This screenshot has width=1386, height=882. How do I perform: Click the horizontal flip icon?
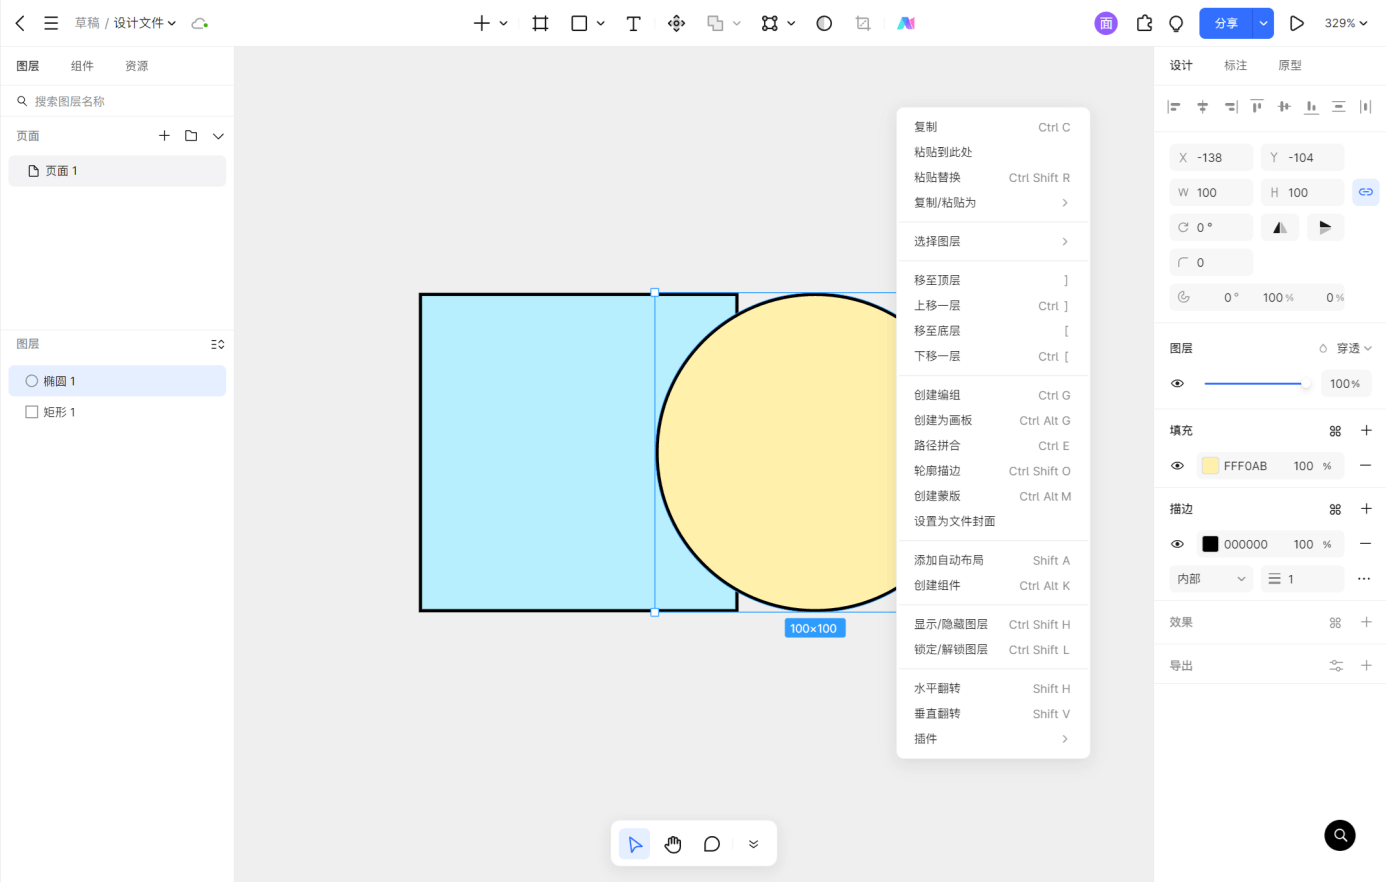tap(1280, 228)
